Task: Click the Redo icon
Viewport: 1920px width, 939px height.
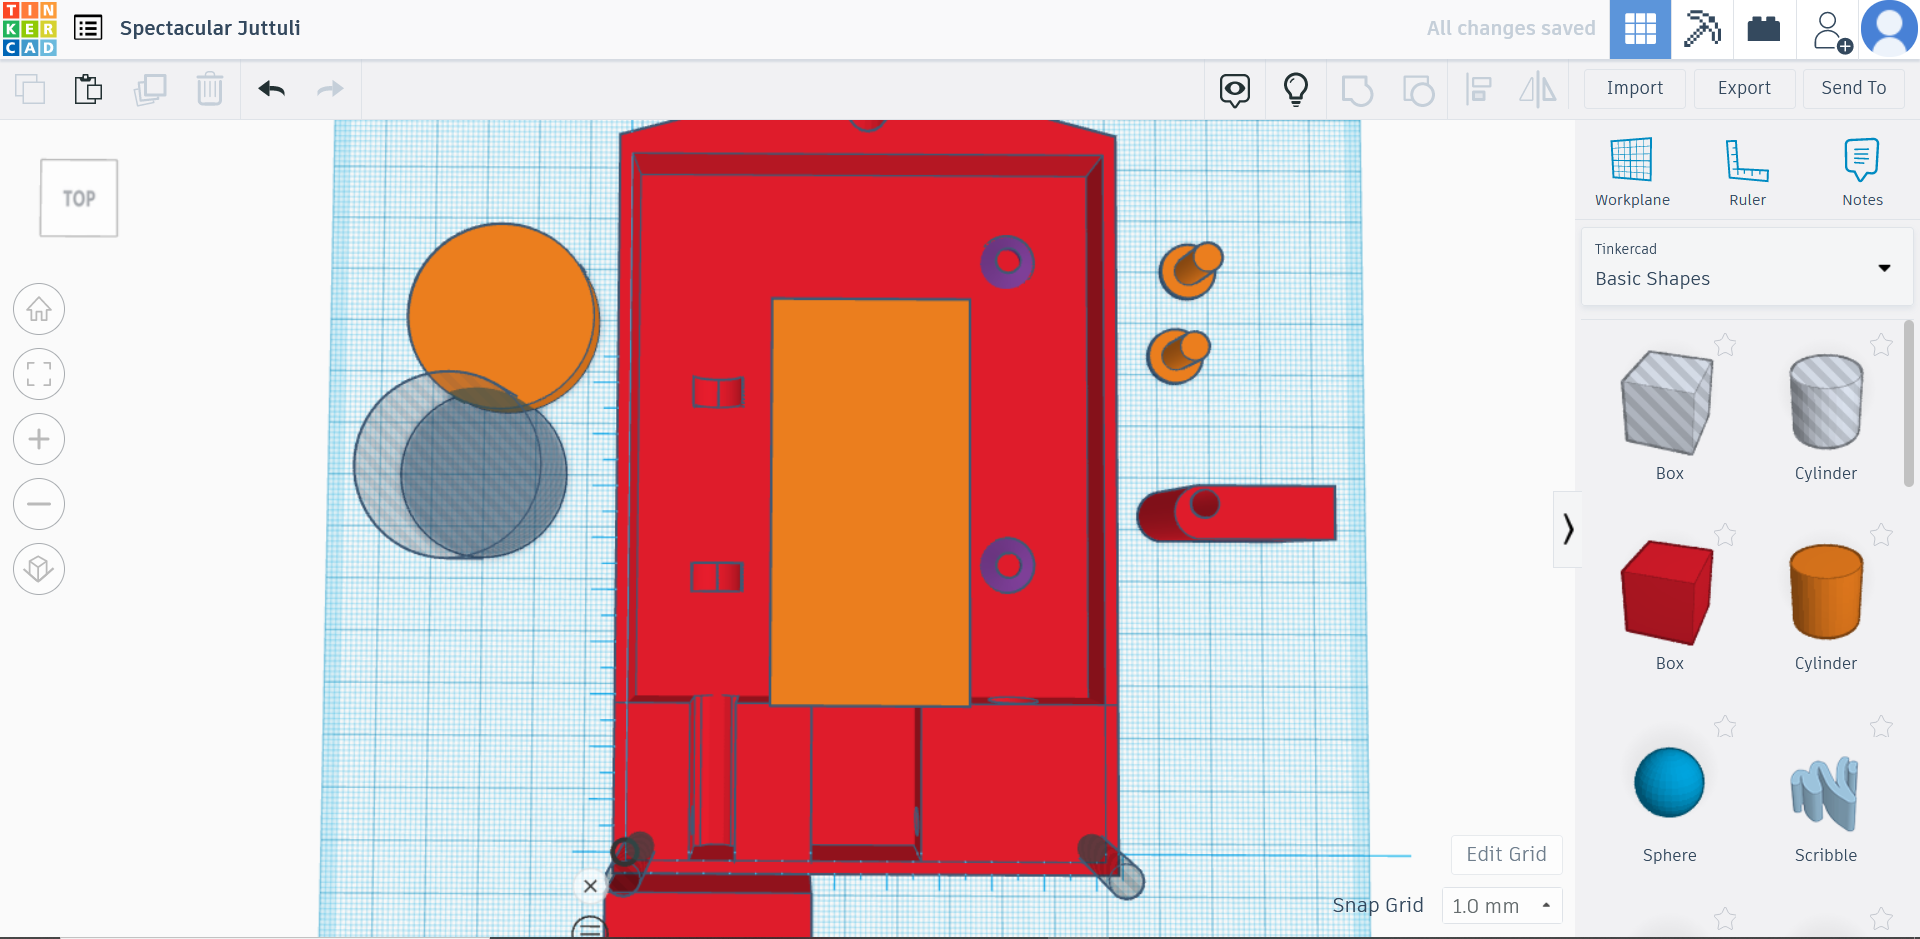Action: pos(329,89)
